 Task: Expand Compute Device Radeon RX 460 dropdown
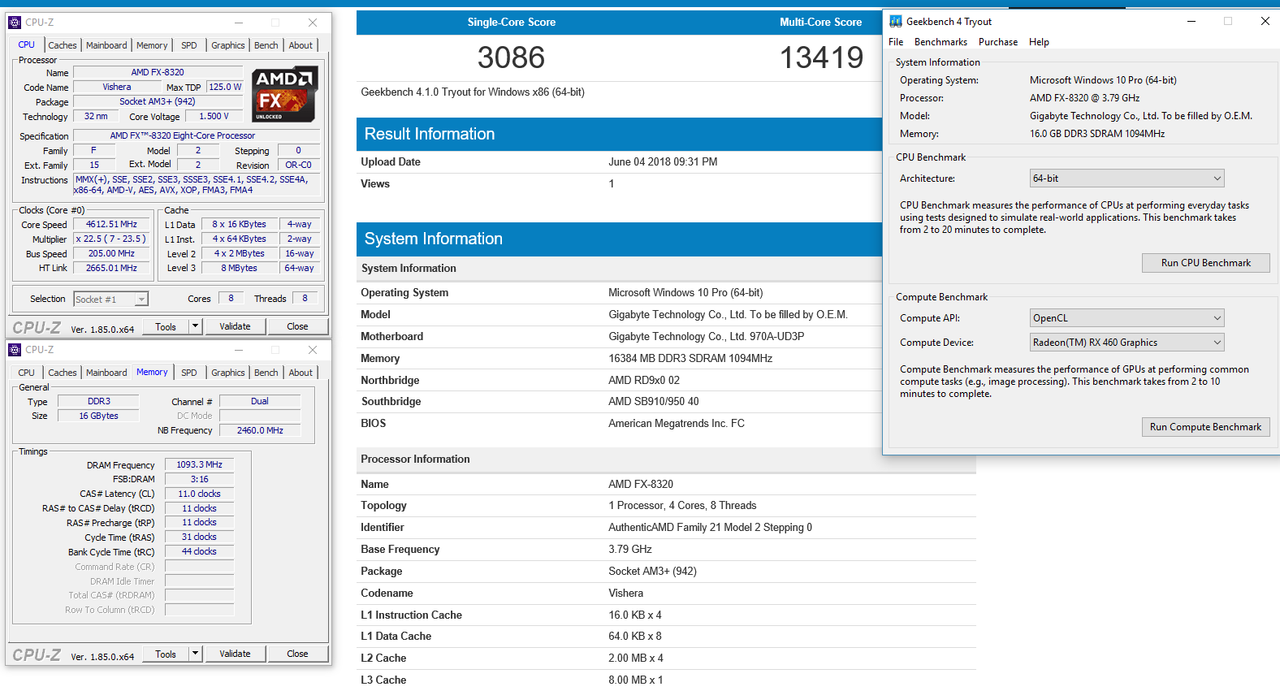1127,342
